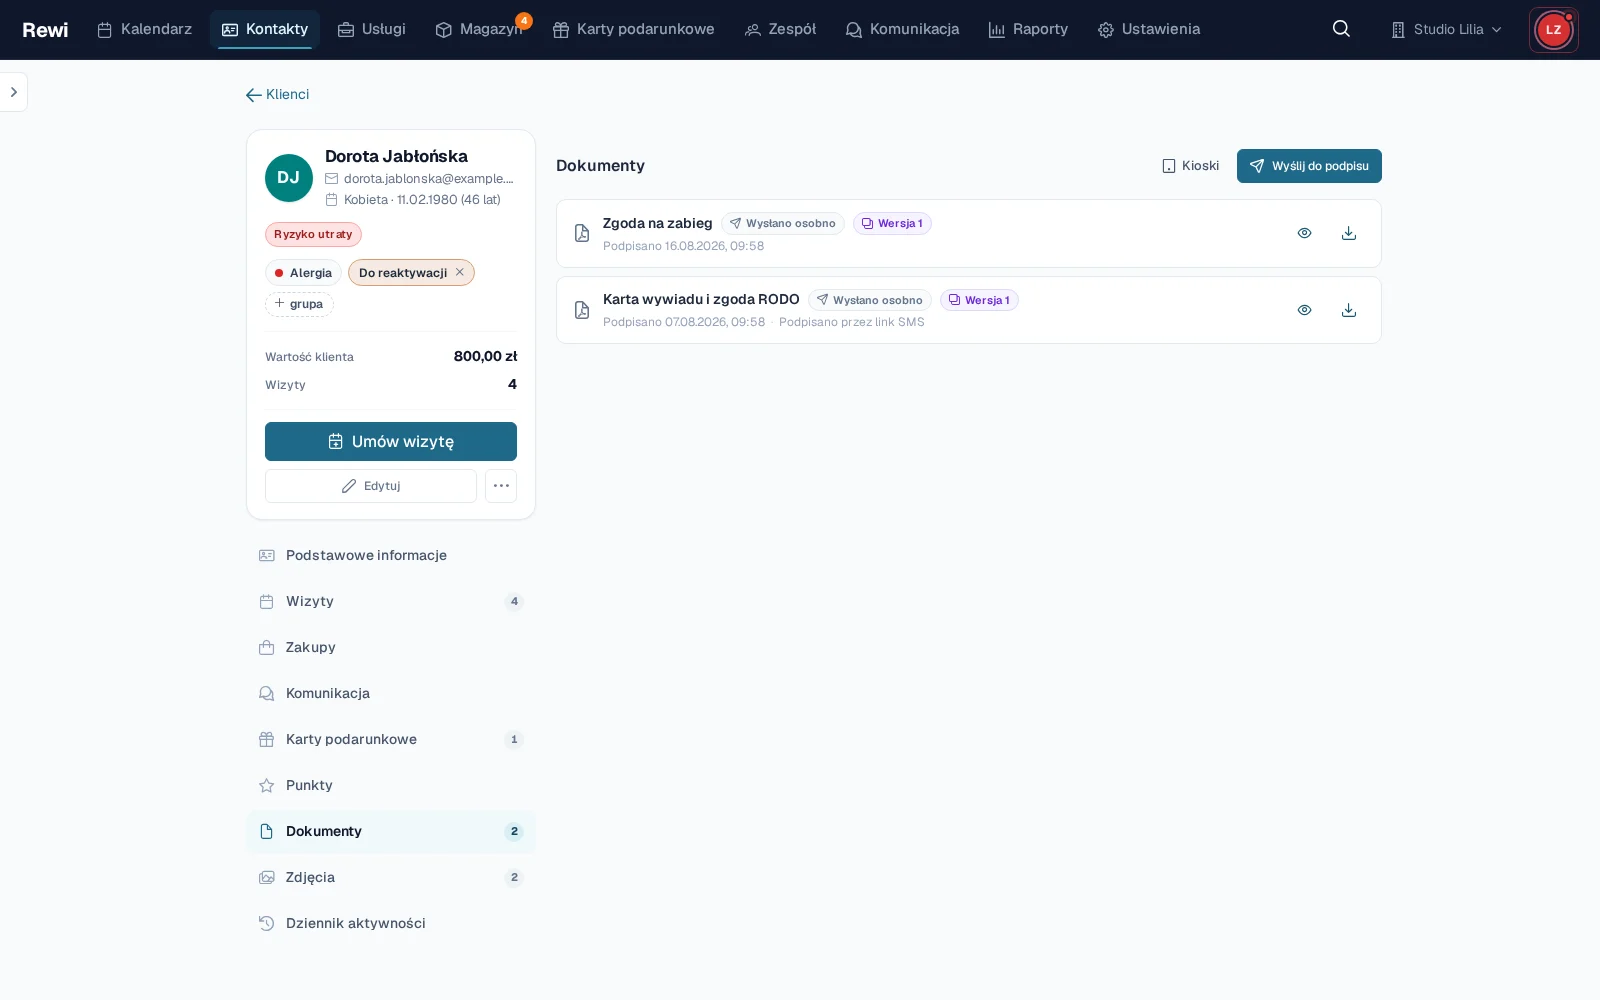This screenshot has width=1600, height=1000.
Task: Open the Zespół section
Action: pos(780,29)
